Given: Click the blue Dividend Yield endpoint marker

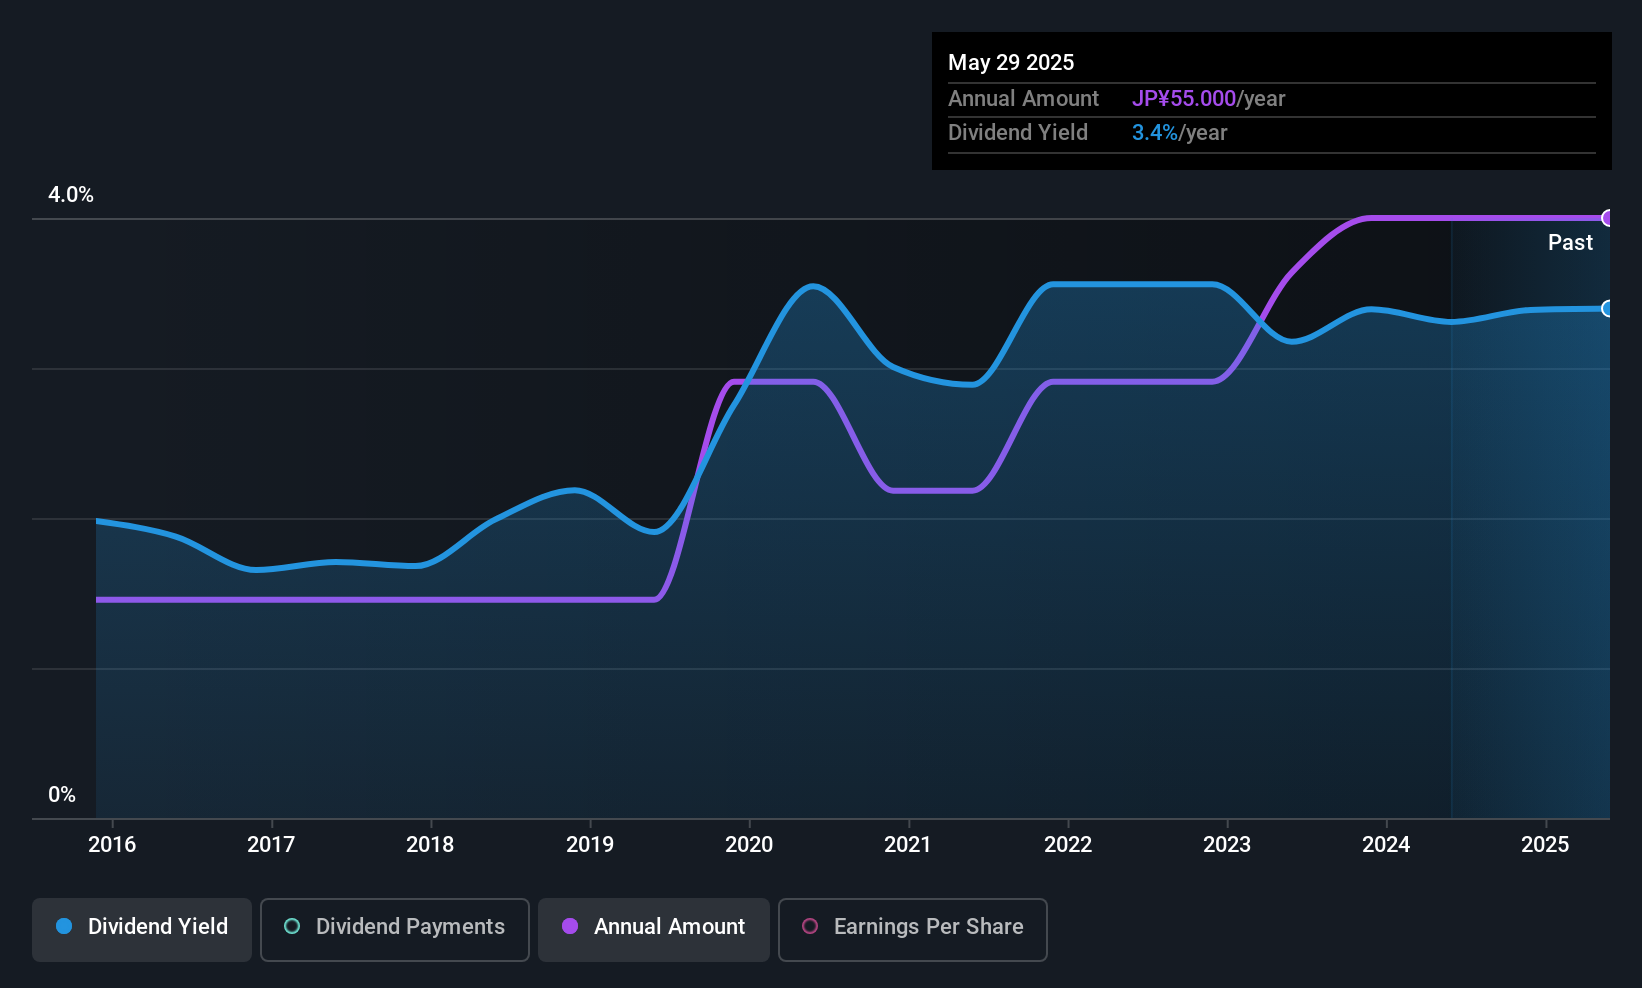Looking at the screenshot, I should [1608, 309].
